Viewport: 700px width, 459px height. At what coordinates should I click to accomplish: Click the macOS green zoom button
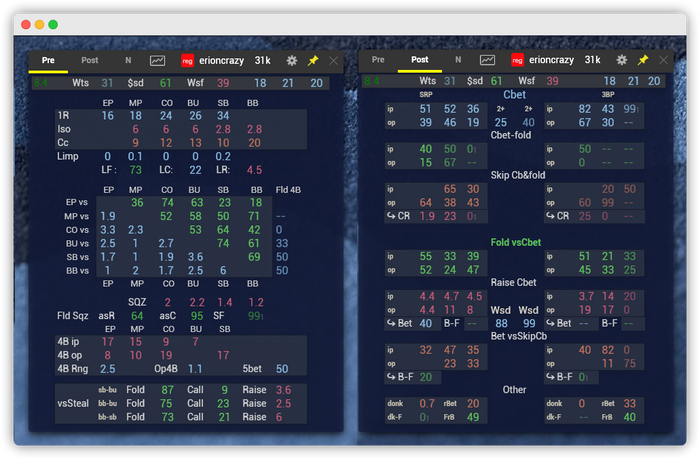[53, 25]
